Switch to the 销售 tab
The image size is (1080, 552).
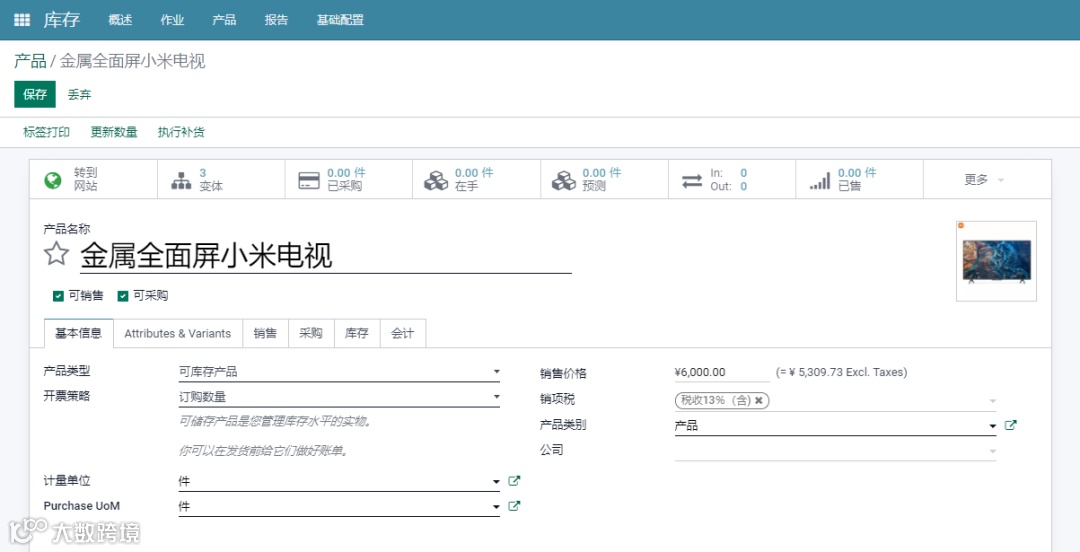click(x=265, y=334)
